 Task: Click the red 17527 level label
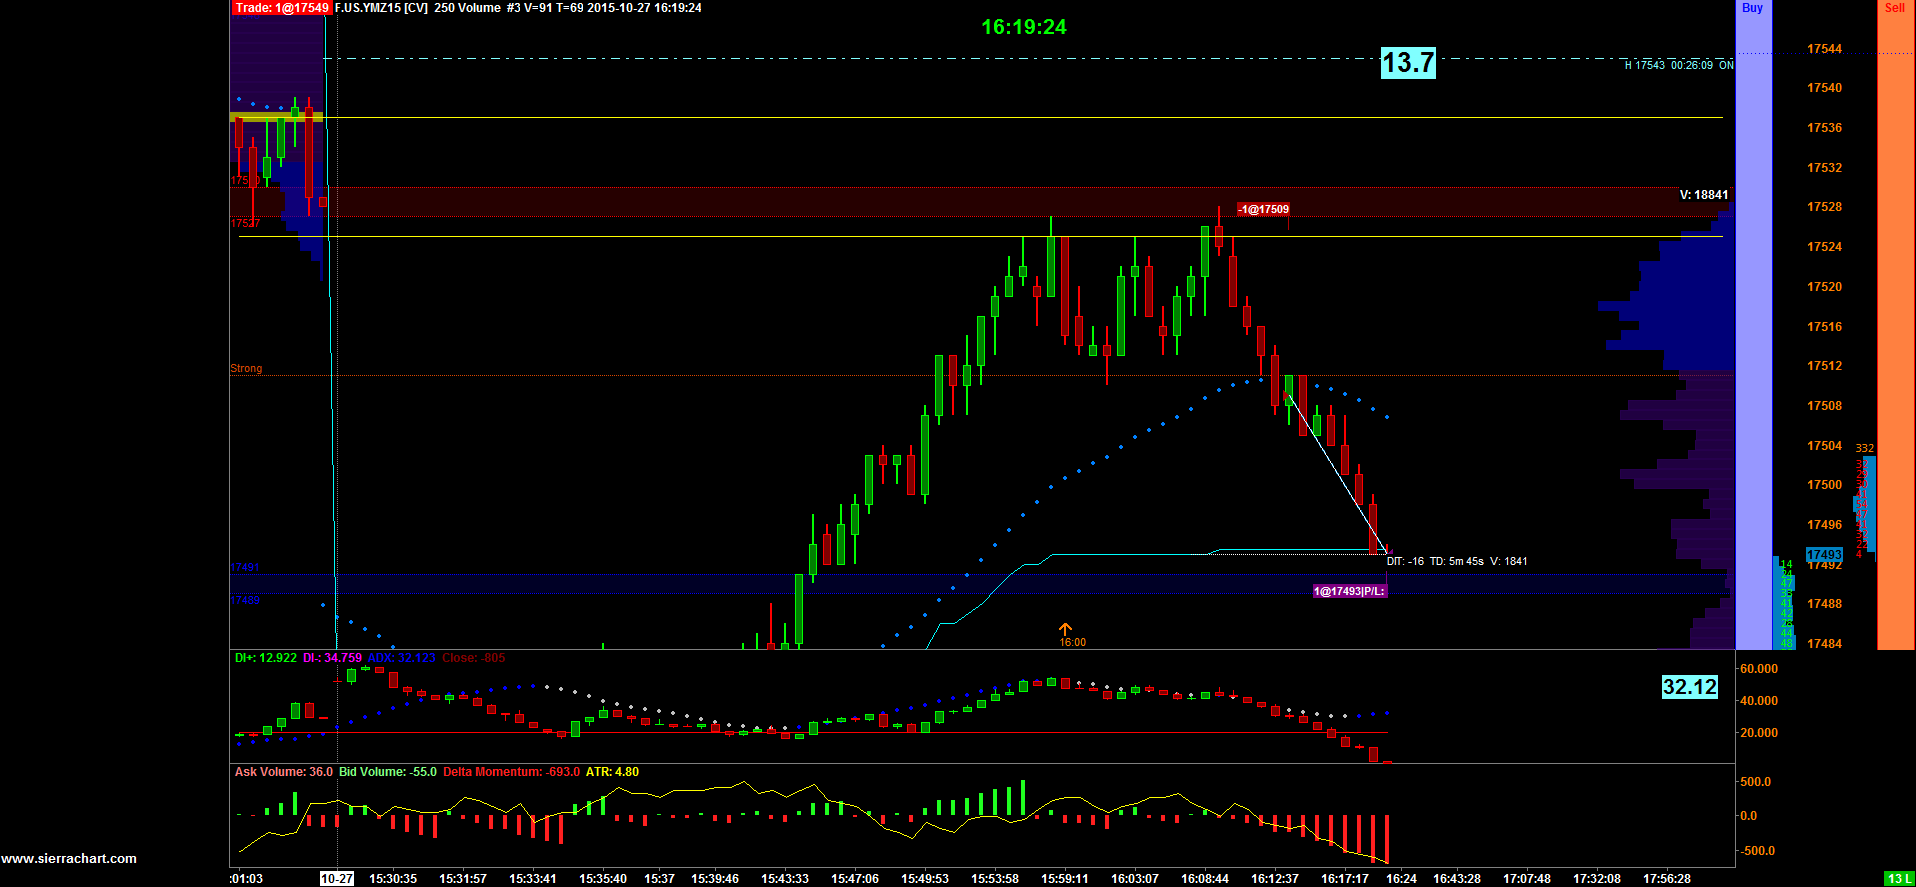click(x=245, y=224)
